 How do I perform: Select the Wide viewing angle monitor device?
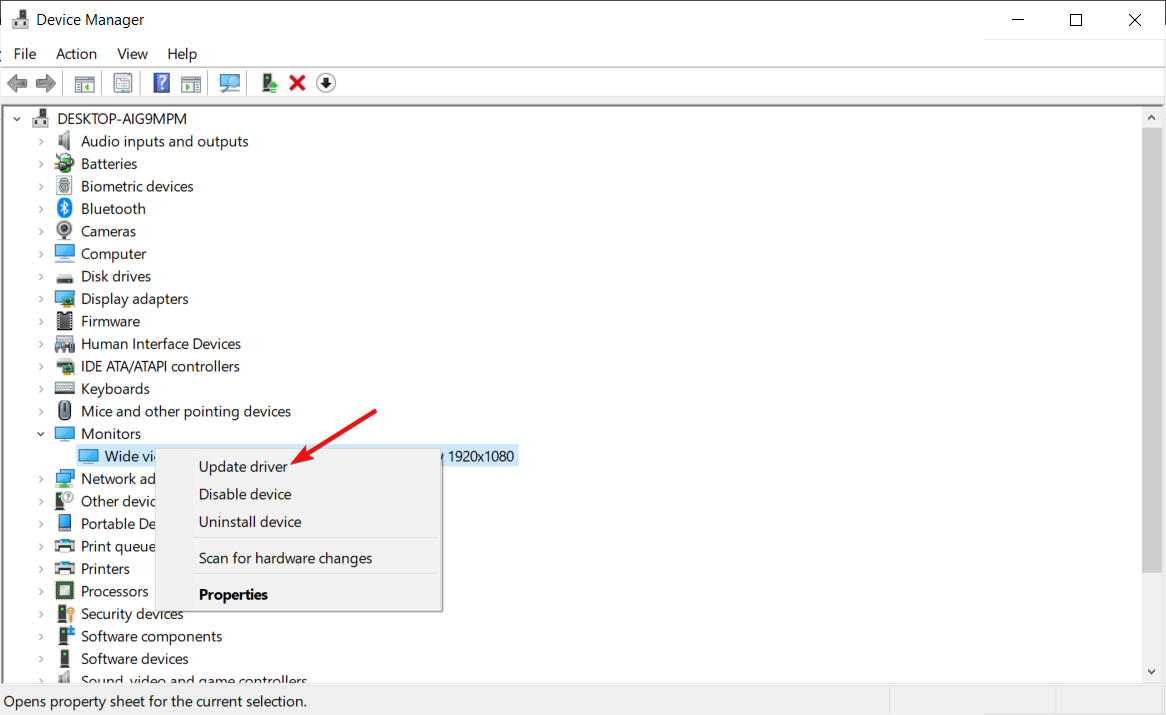pos(297,456)
